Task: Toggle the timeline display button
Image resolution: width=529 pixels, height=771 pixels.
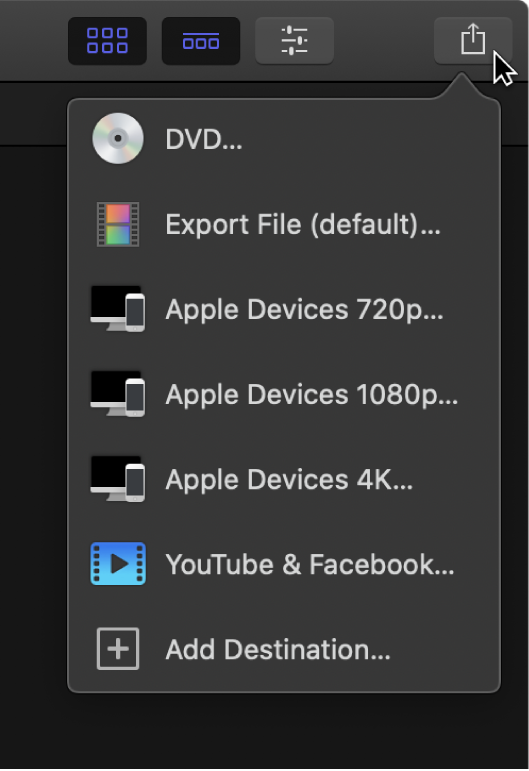Action: [201, 41]
